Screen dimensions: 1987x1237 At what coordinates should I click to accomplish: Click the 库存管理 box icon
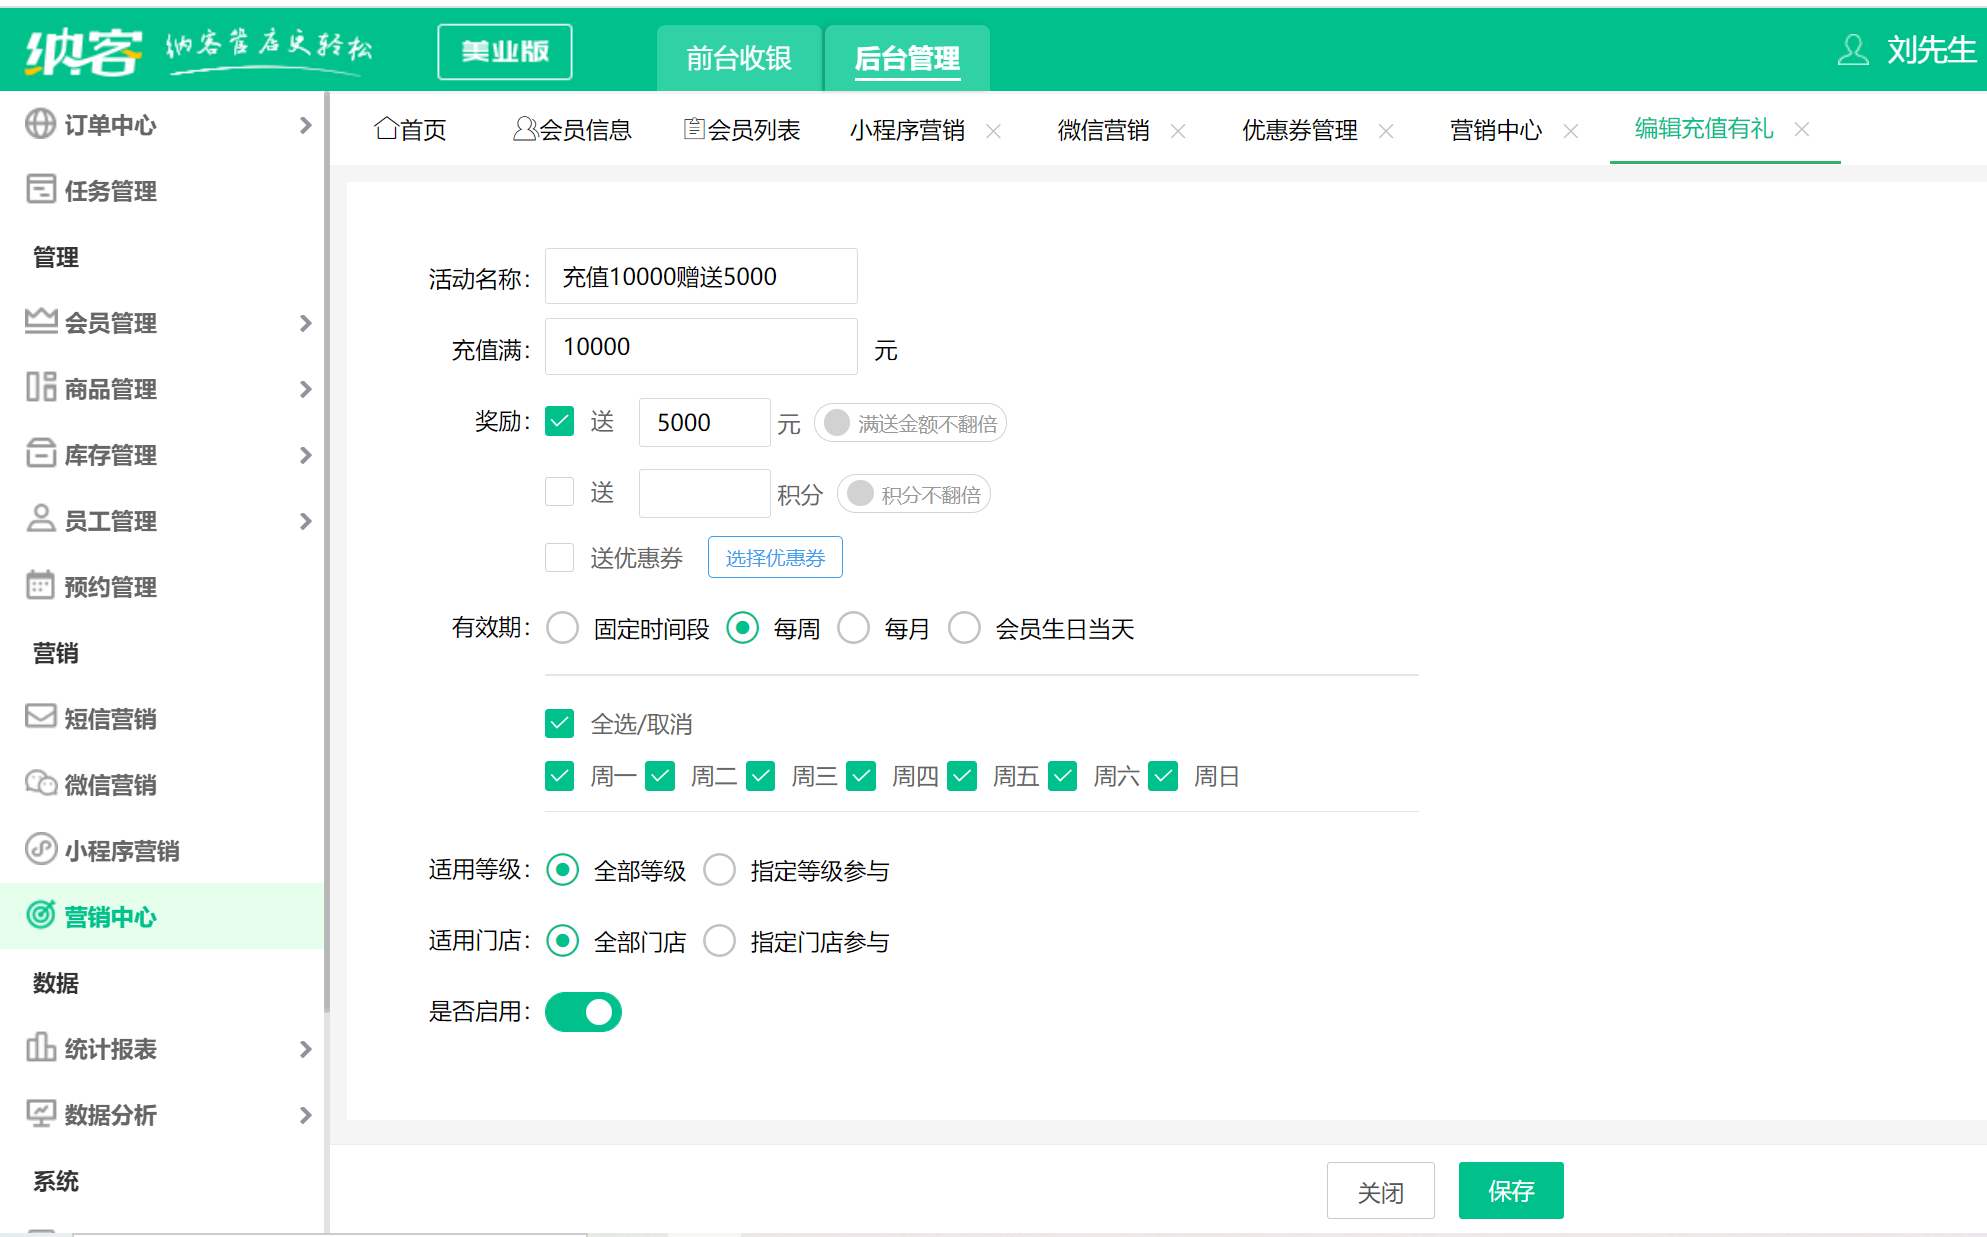pyautogui.click(x=40, y=453)
